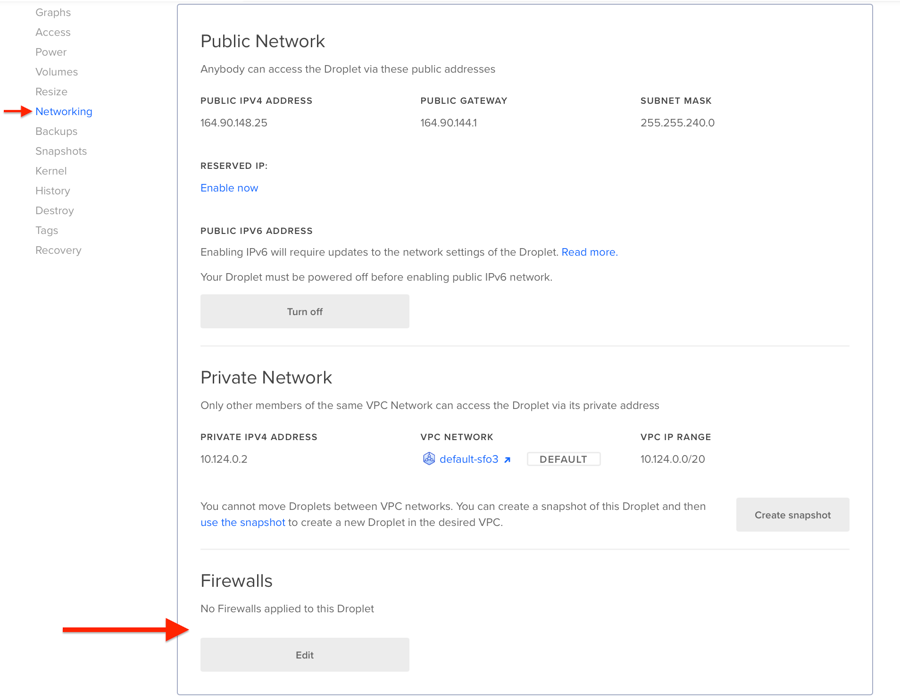Go to Snapshots in the sidebar
Viewport: 900px width, 700px height.
pos(61,151)
